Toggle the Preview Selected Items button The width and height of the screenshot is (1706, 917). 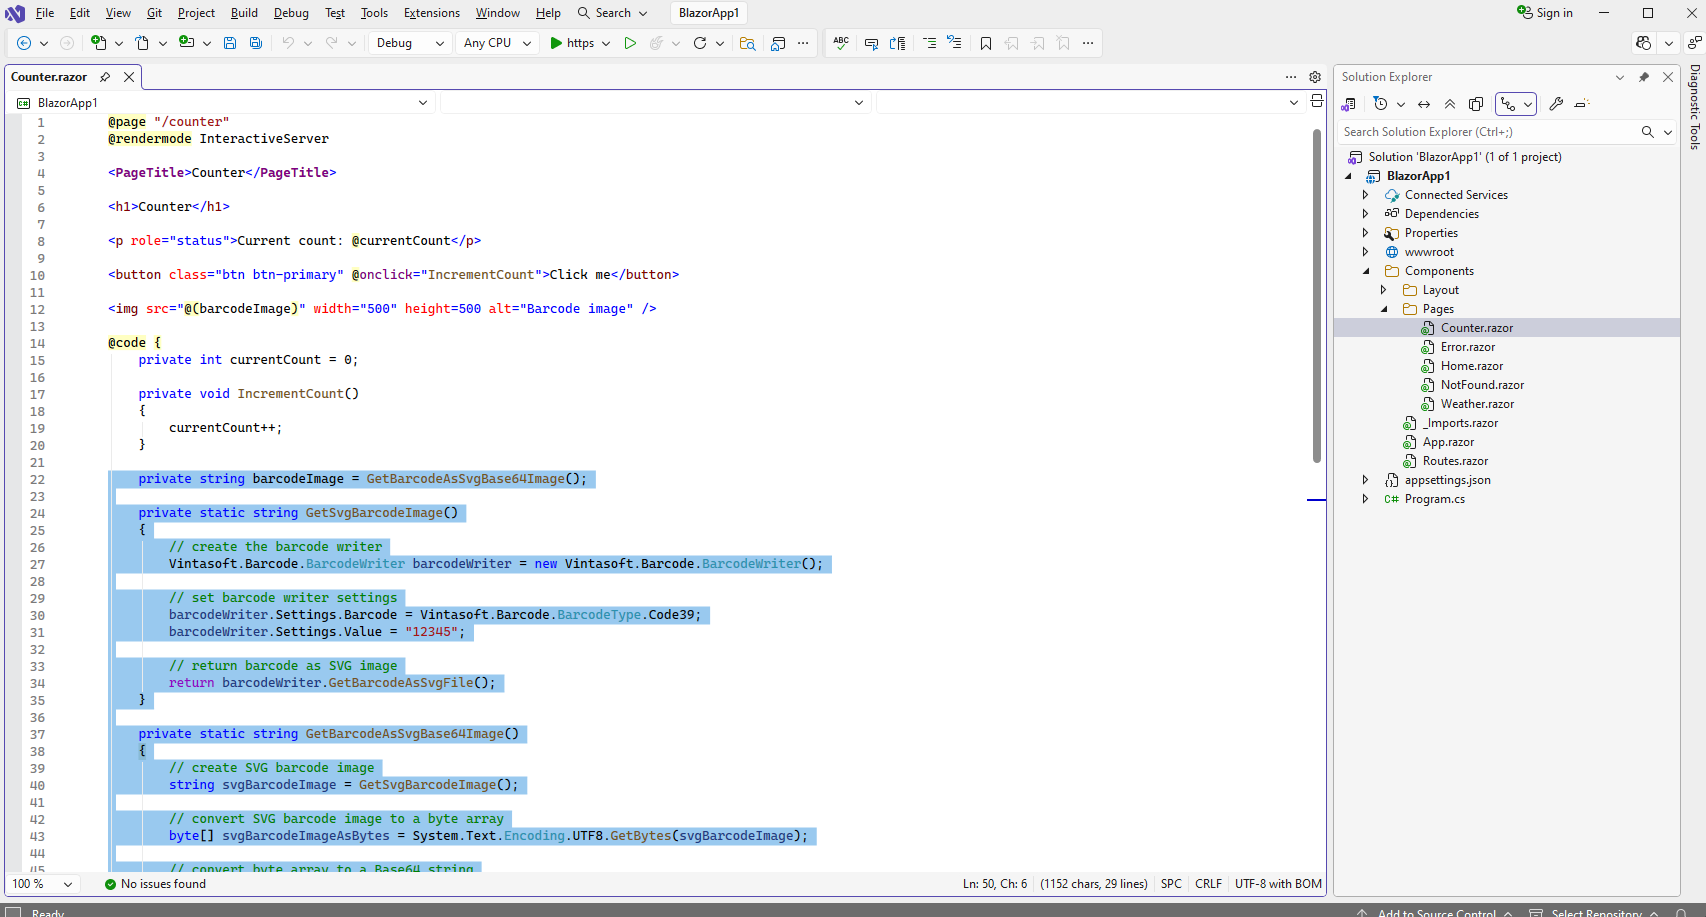tap(1581, 104)
